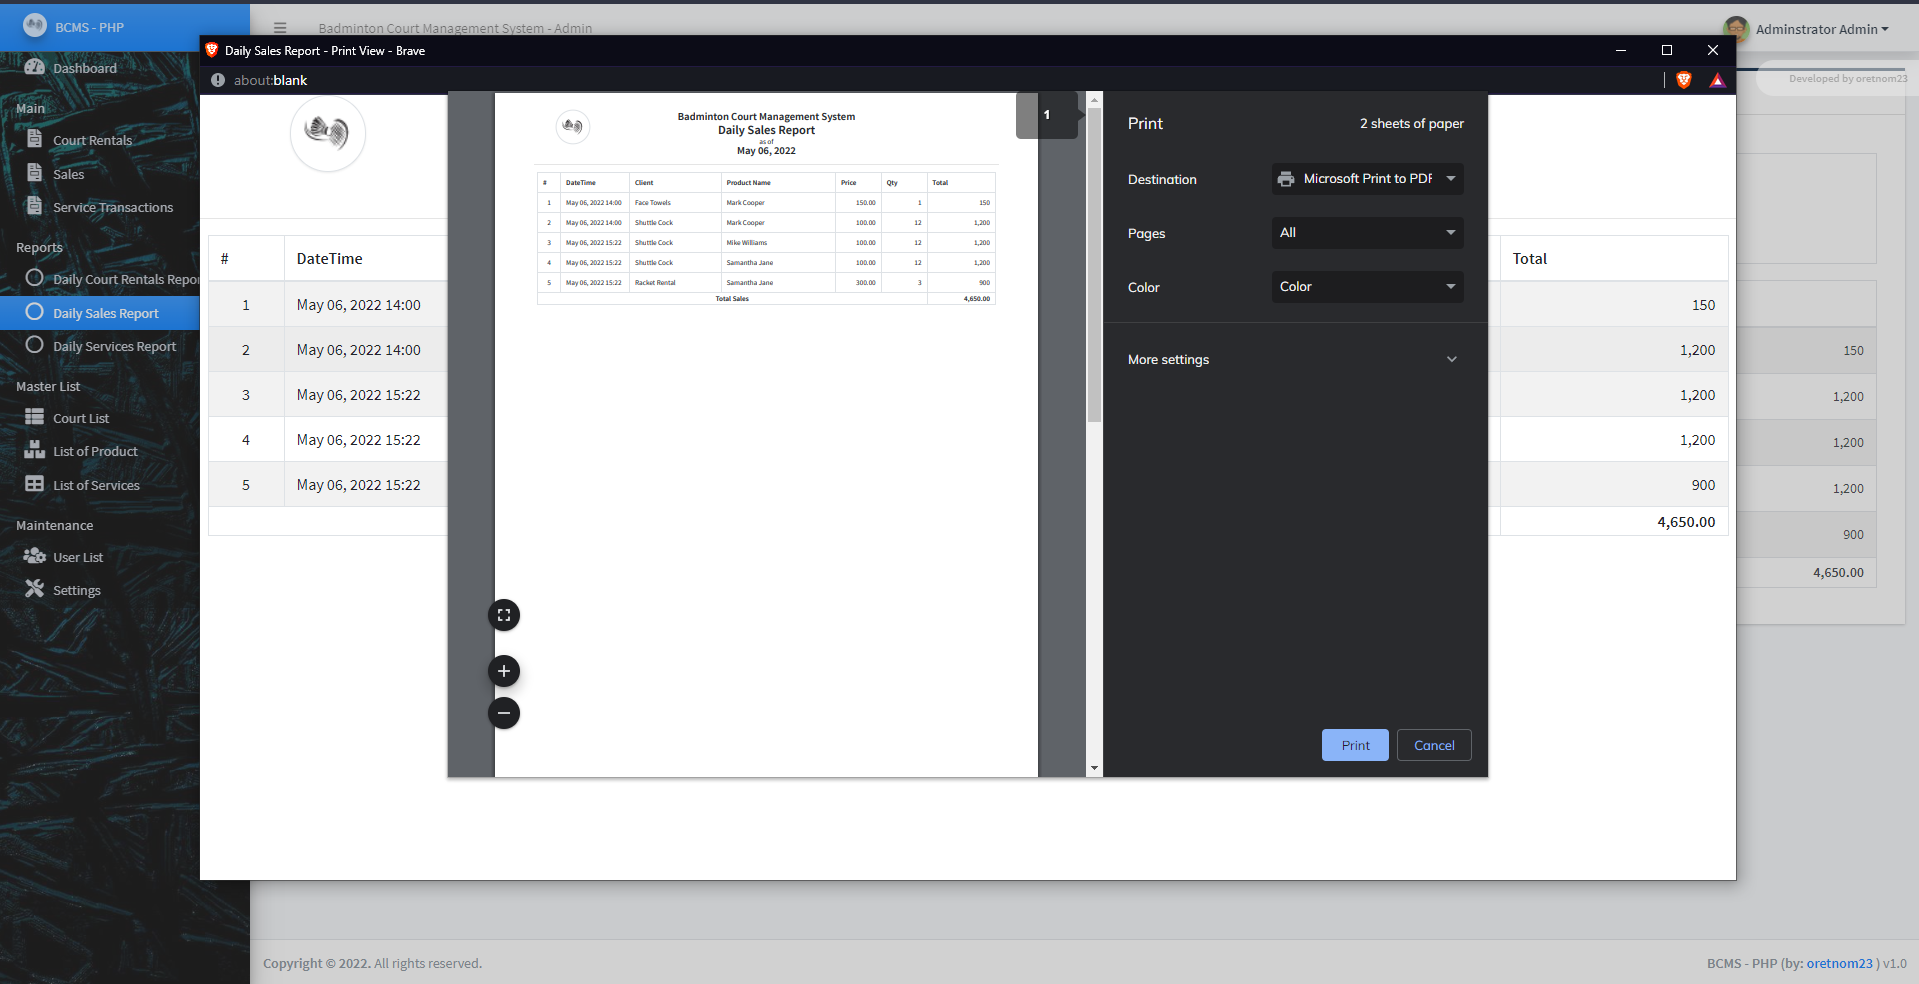Image resolution: width=1919 pixels, height=984 pixels.
Task: Click the shuttlecock logo on the print view page
Action: click(328, 133)
